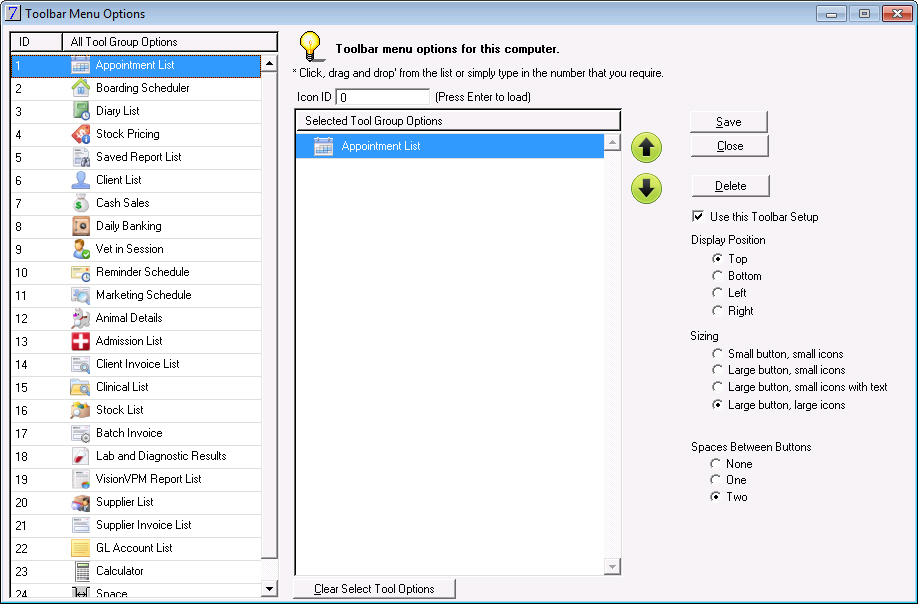
Task: Click the ID cell 23
Action: (x=37, y=571)
